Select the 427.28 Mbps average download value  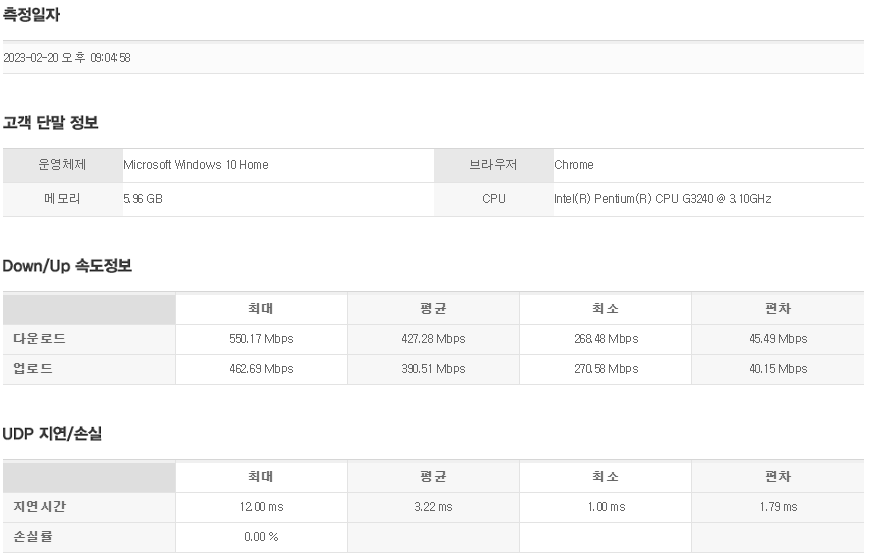click(433, 339)
